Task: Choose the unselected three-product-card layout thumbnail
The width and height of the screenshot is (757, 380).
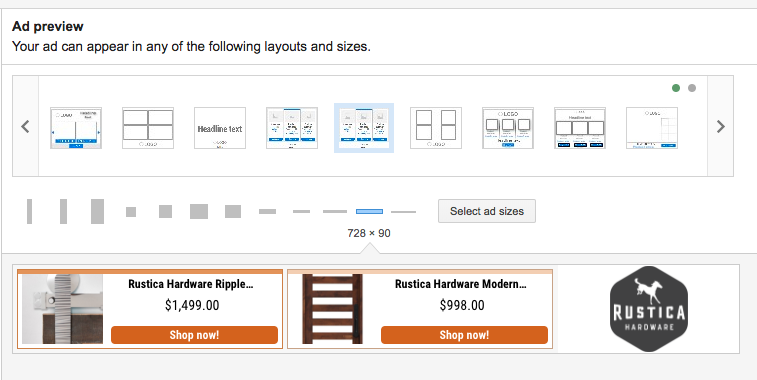Action: click(x=292, y=128)
